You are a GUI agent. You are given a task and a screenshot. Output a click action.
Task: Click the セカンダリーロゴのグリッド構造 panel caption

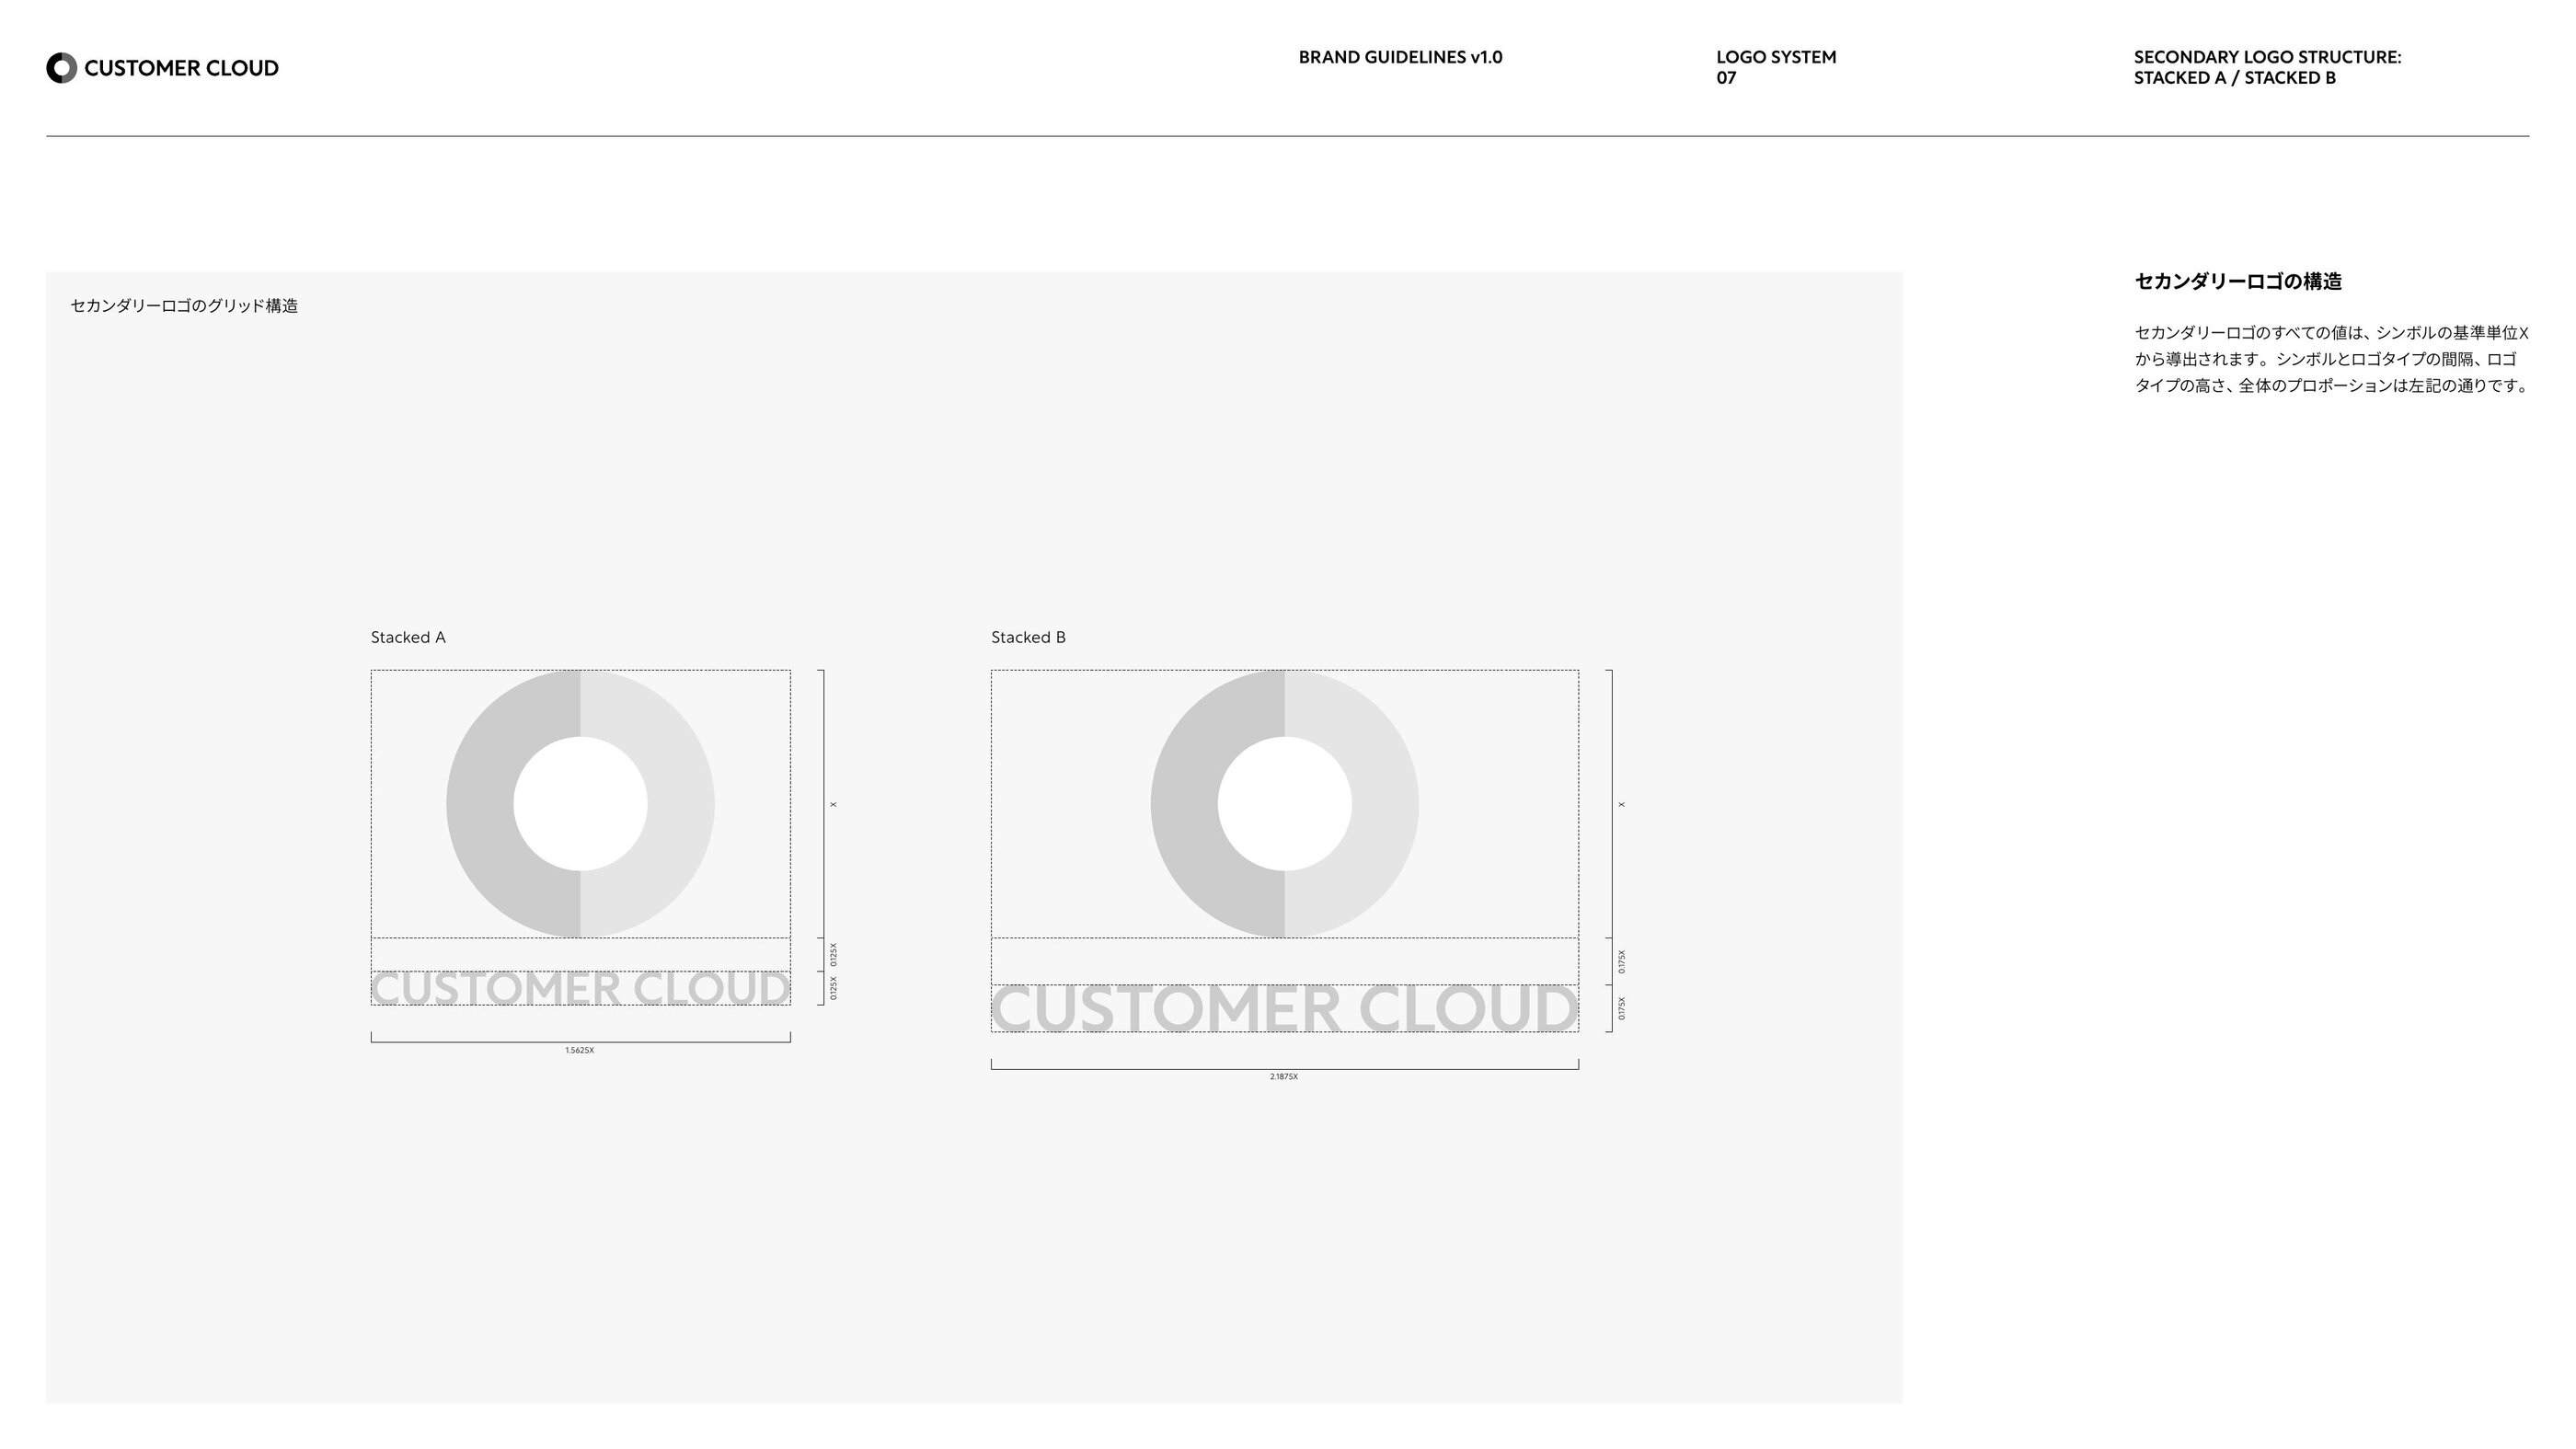click(184, 306)
